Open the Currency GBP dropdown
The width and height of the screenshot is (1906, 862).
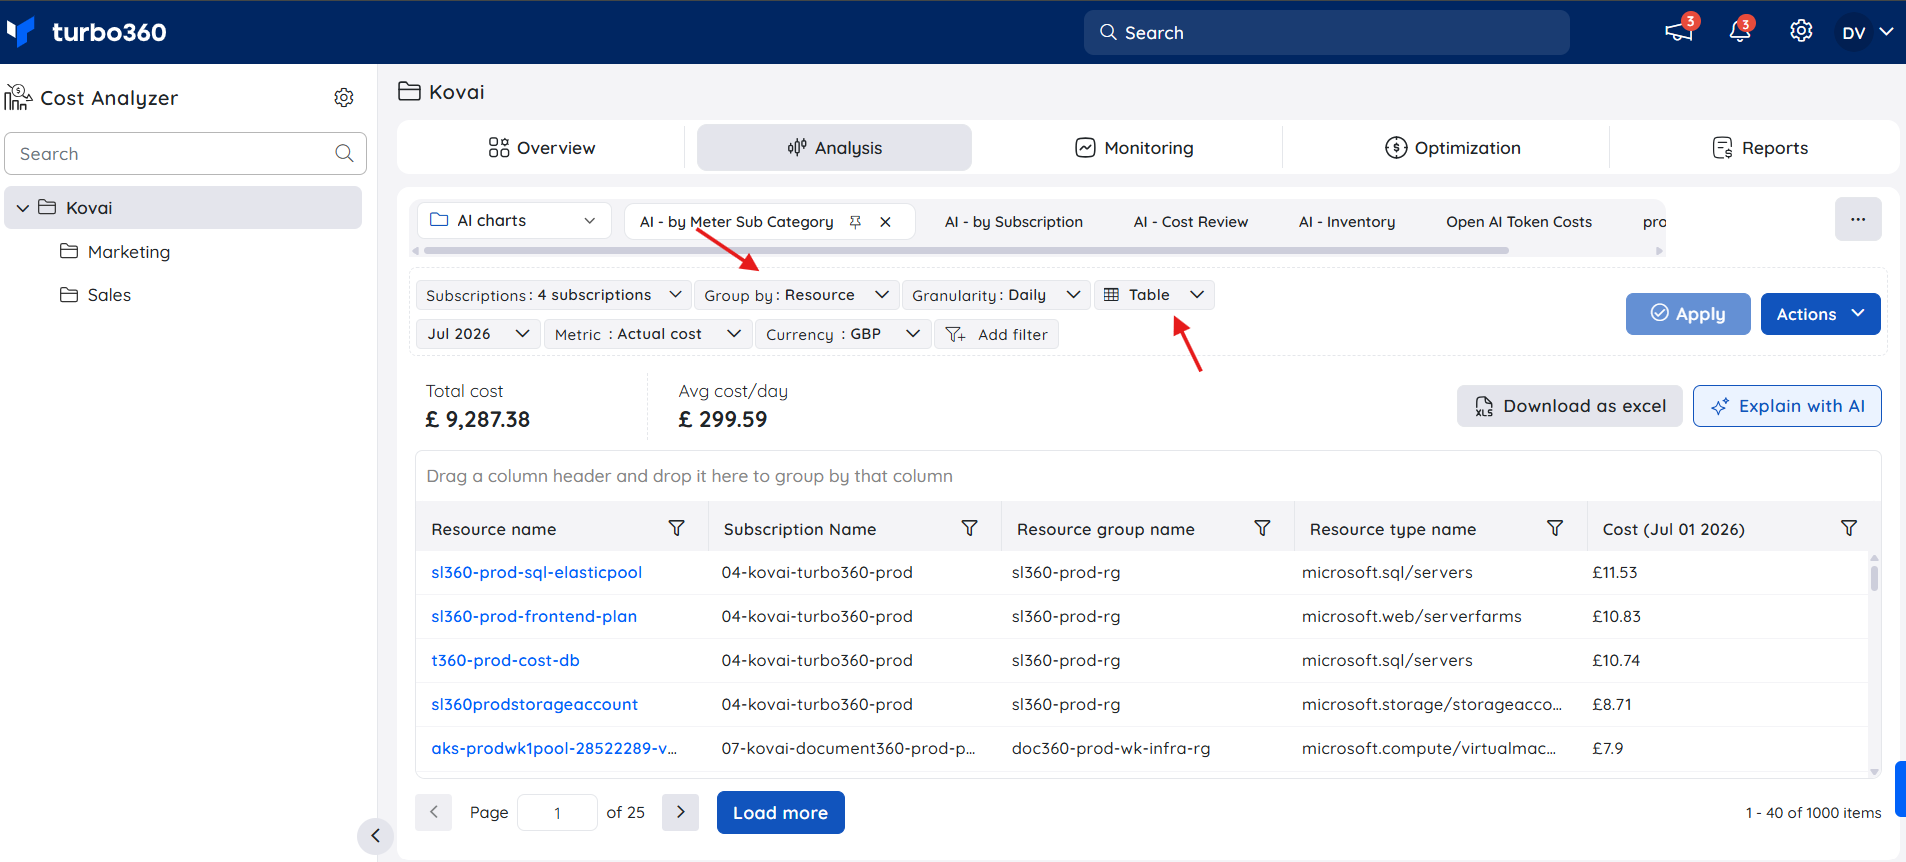click(843, 334)
